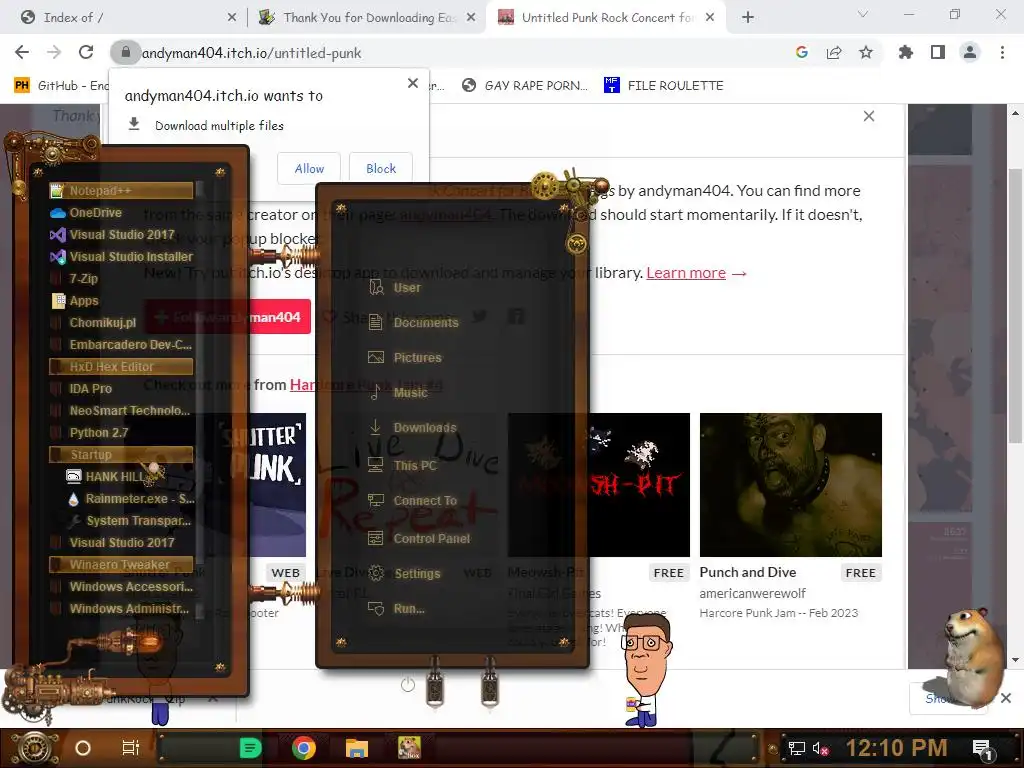The height and width of the screenshot is (768, 1024).
Task: Open the extensions puzzle icon
Action: 906,52
